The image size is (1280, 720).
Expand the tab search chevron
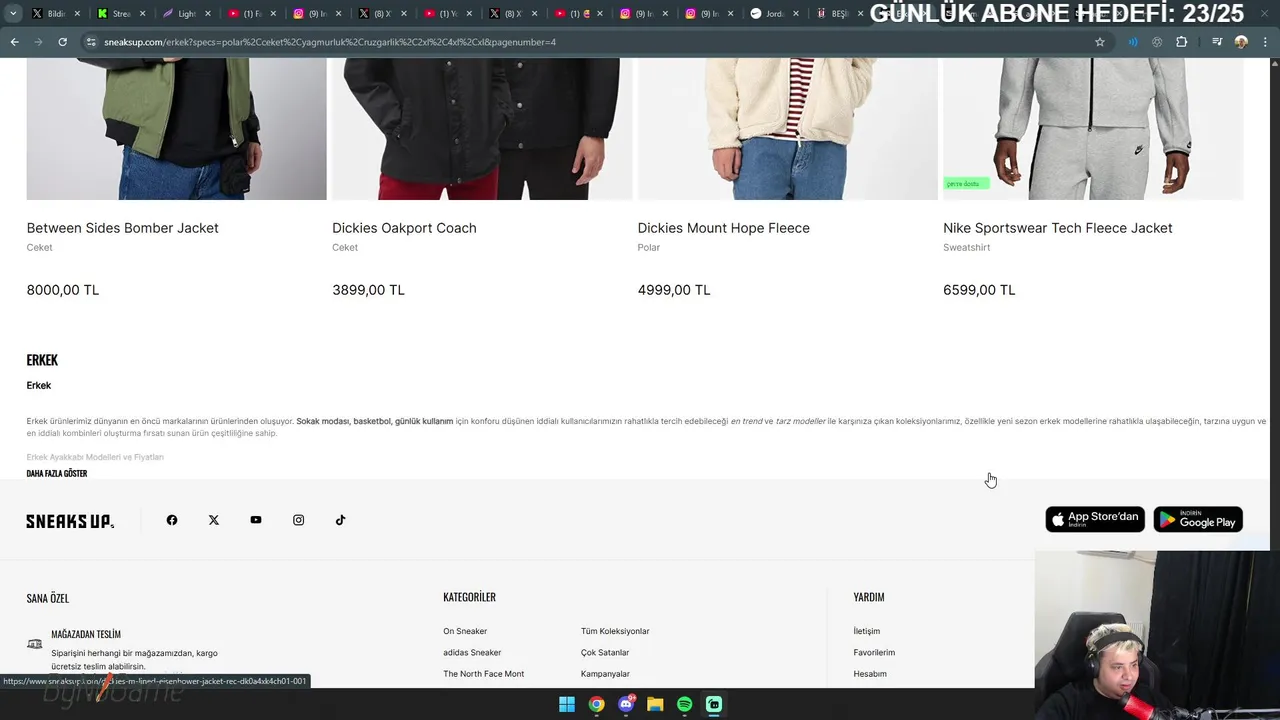pyautogui.click(x=13, y=14)
